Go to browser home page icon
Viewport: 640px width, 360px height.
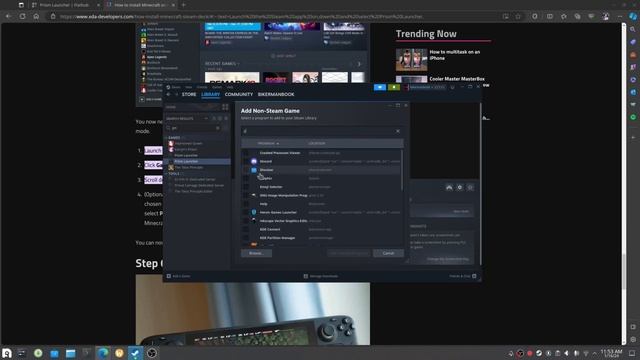tap(36, 16)
